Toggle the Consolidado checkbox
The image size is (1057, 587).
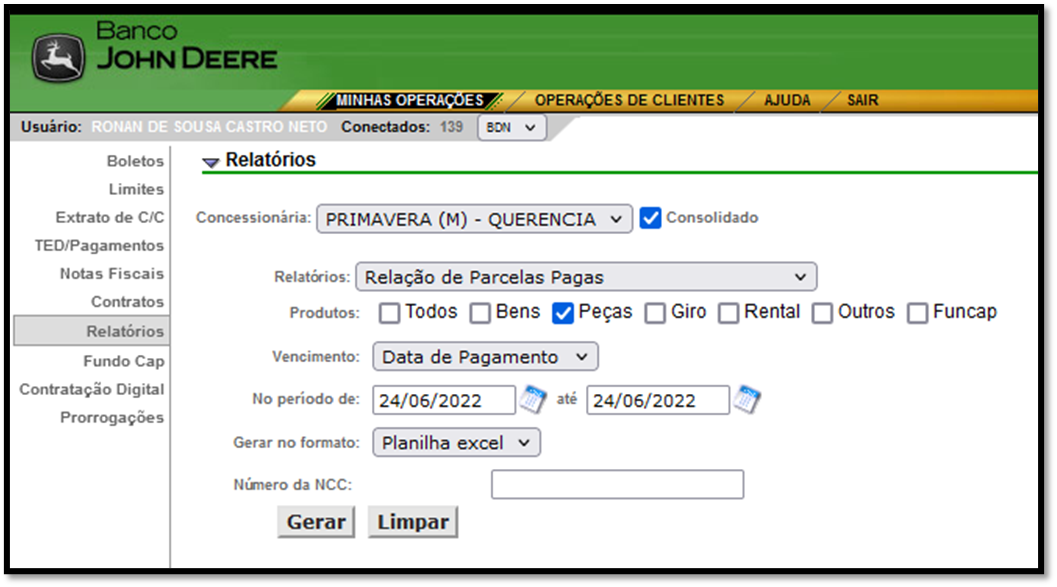[651, 218]
